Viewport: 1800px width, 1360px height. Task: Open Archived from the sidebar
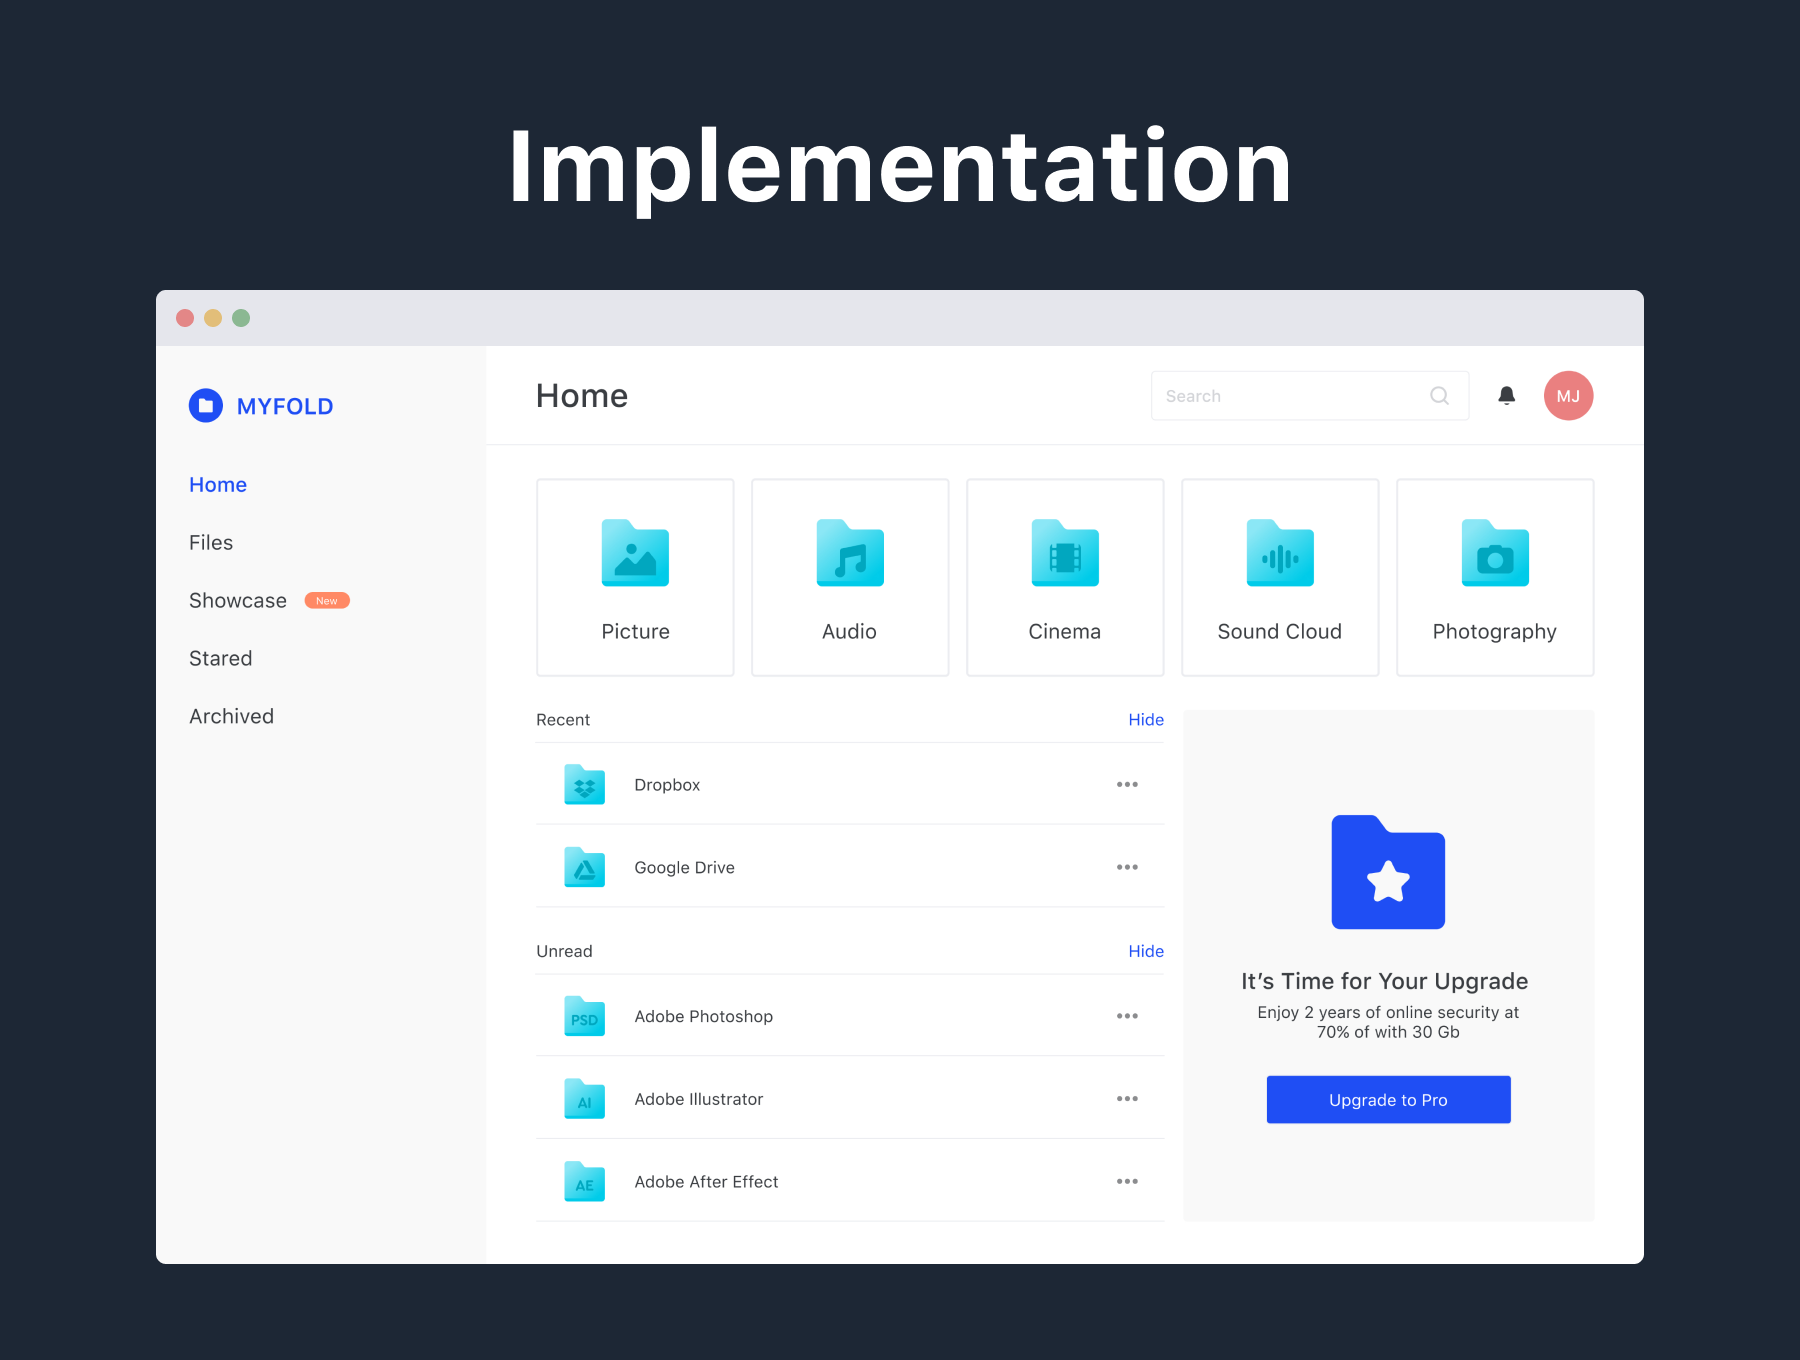231,717
